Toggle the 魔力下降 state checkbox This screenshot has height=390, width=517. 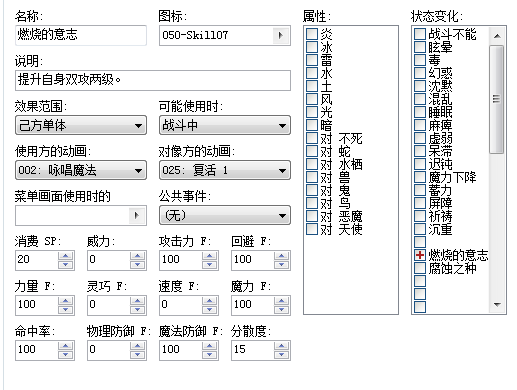tap(420, 177)
